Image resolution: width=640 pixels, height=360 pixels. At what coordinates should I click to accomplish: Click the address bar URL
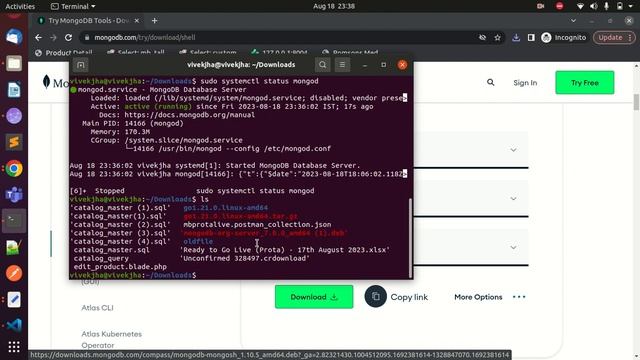click(x=145, y=38)
